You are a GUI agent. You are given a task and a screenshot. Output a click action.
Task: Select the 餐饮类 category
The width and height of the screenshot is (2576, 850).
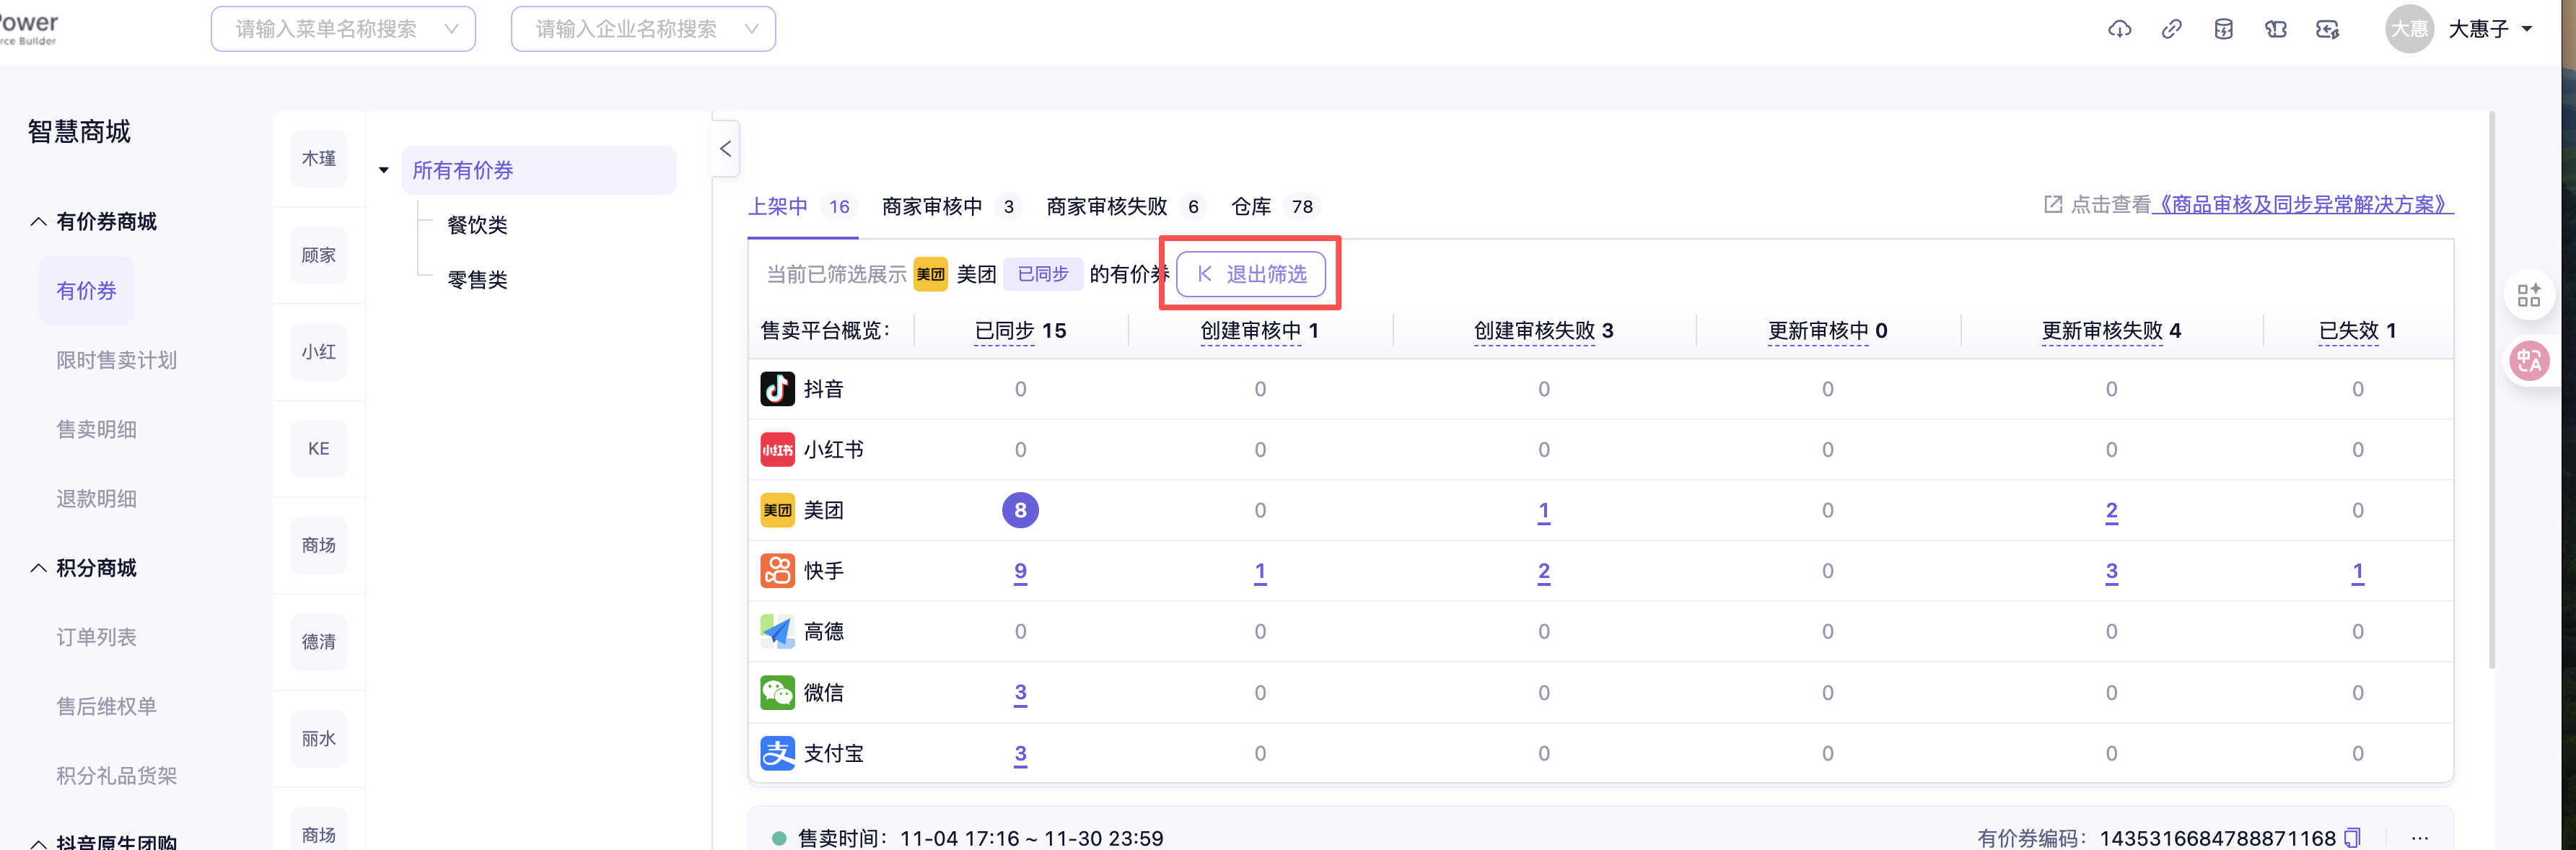pos(477,225)
